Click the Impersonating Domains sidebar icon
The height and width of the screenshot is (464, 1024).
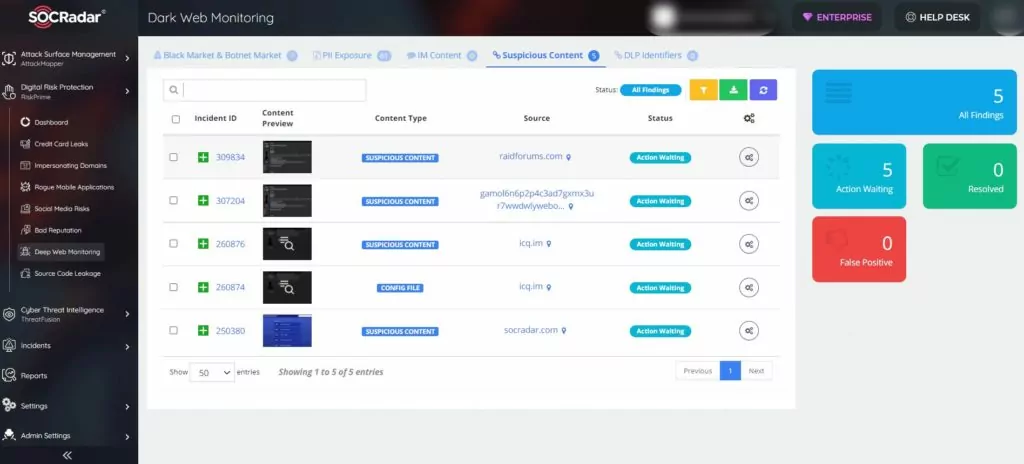tap(25, 165)
